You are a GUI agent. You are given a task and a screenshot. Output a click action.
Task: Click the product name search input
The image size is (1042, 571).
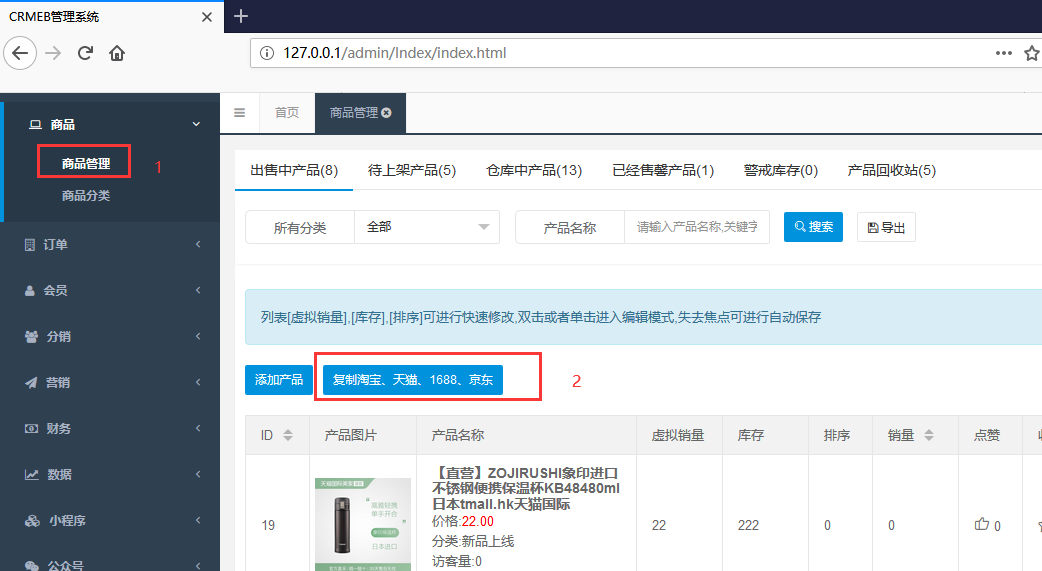696,227
